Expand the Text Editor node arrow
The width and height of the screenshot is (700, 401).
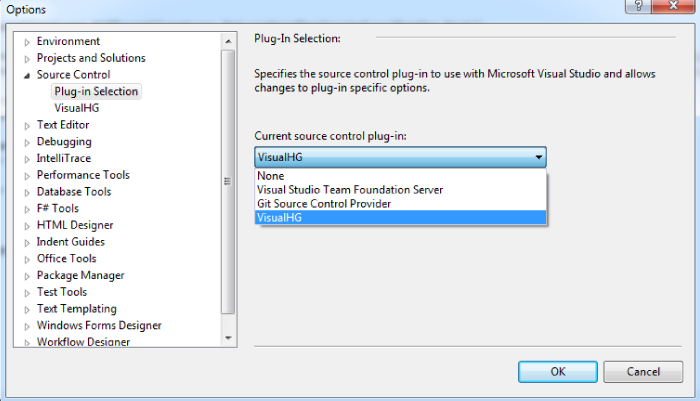click(27, 126)
